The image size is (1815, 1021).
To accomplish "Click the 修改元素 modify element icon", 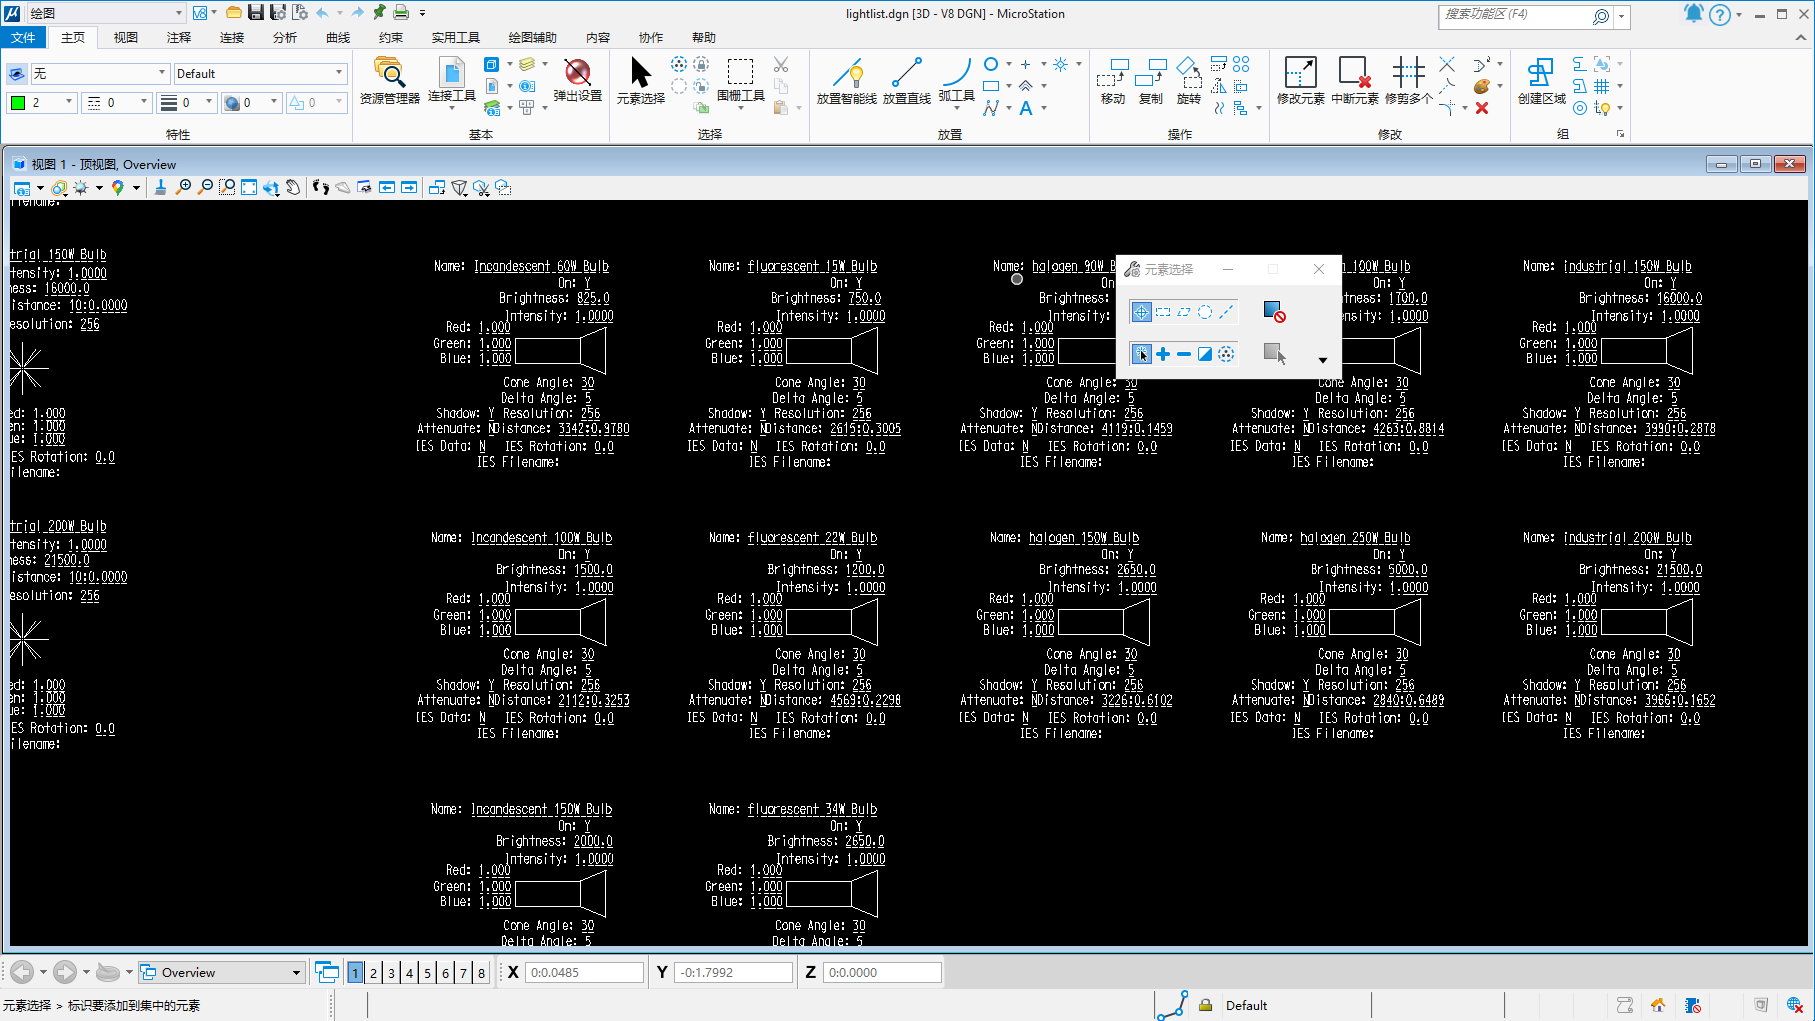I will click(x=1300, y=80).
